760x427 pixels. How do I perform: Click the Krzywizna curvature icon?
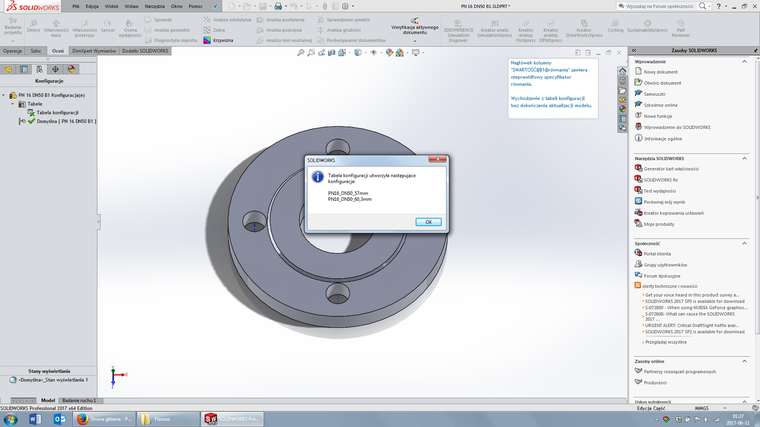pyautogui.click(x=207, y=40)
